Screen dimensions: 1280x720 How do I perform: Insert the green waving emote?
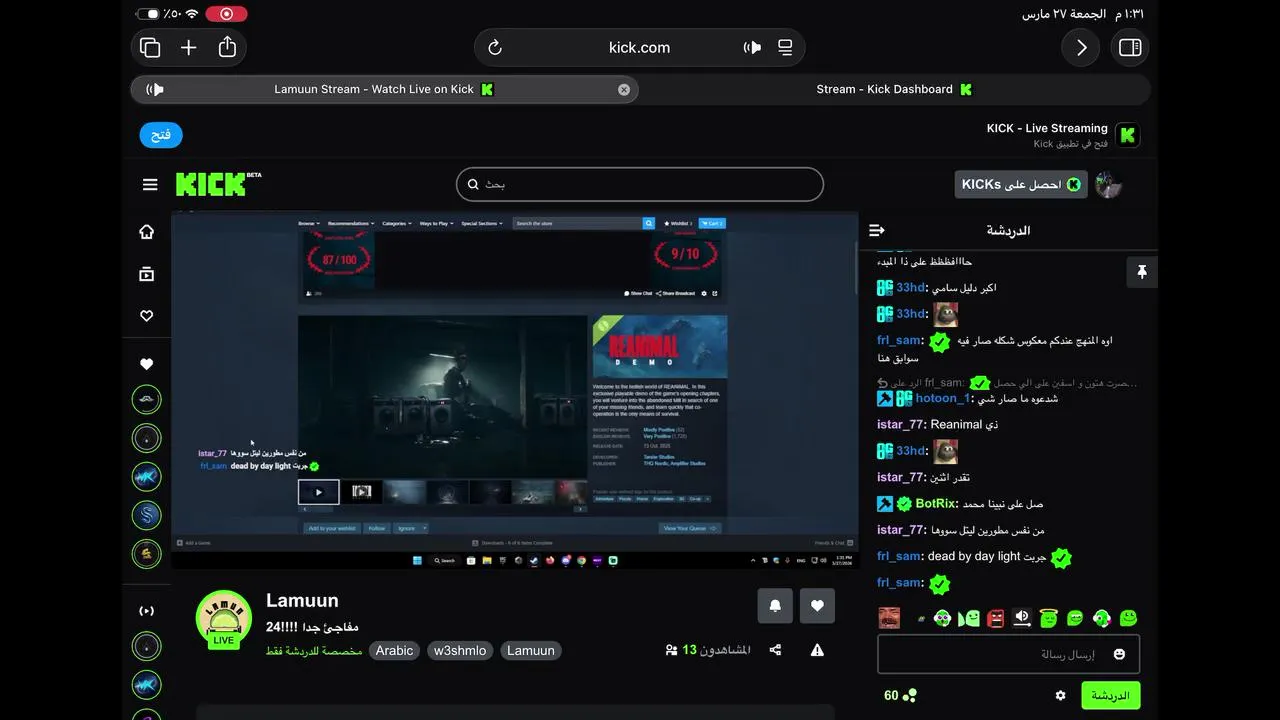(x=969, y=618)
